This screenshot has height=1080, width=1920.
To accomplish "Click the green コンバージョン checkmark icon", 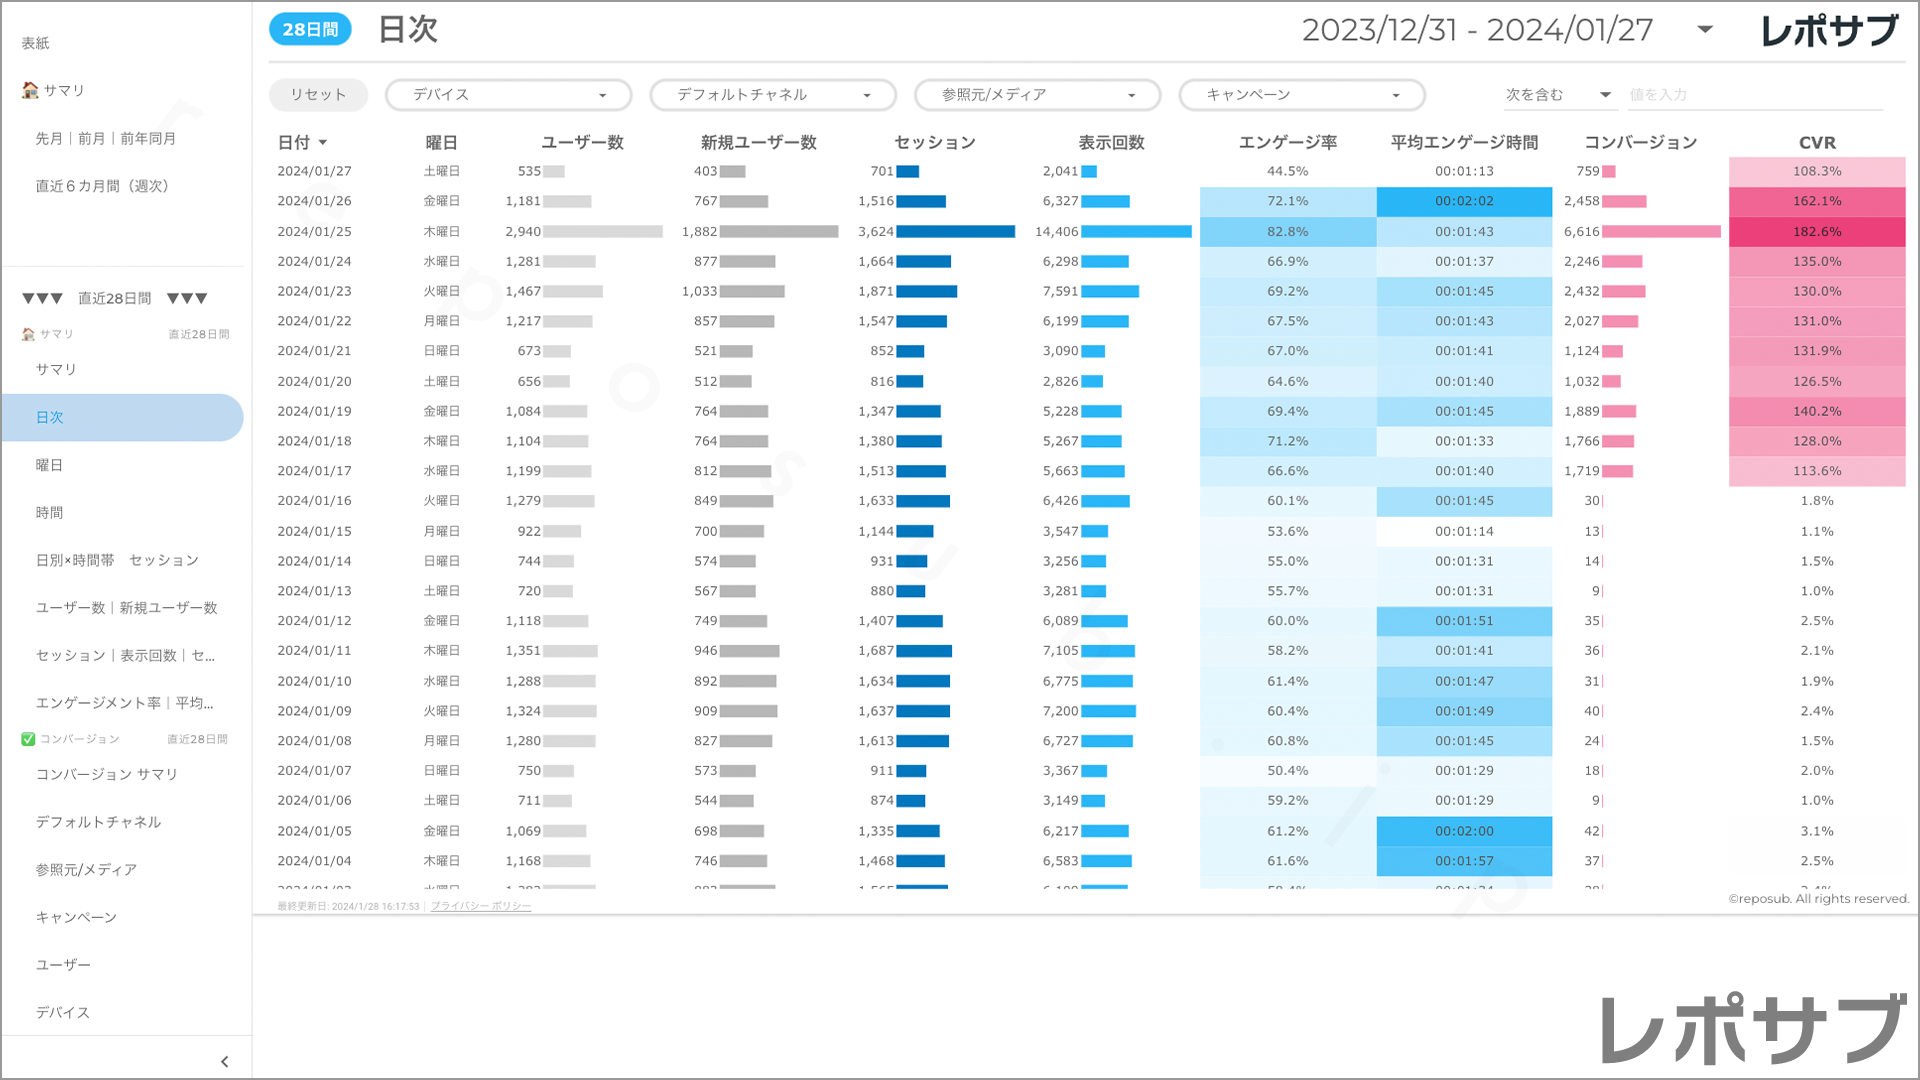I will 28,739.
